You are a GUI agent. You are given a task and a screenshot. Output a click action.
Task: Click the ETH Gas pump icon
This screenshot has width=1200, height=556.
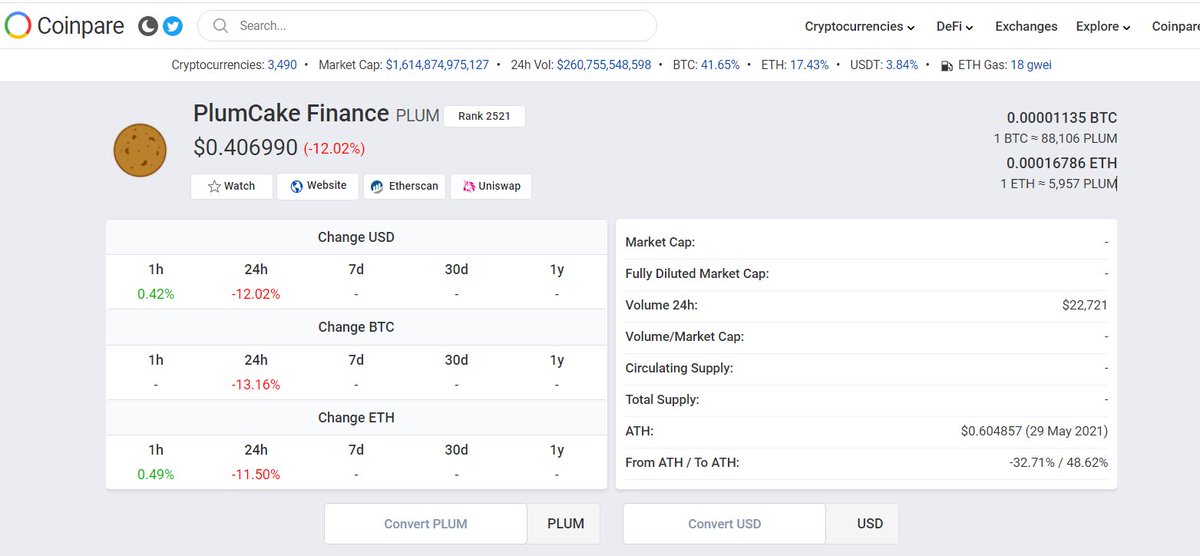pos(947,65)
